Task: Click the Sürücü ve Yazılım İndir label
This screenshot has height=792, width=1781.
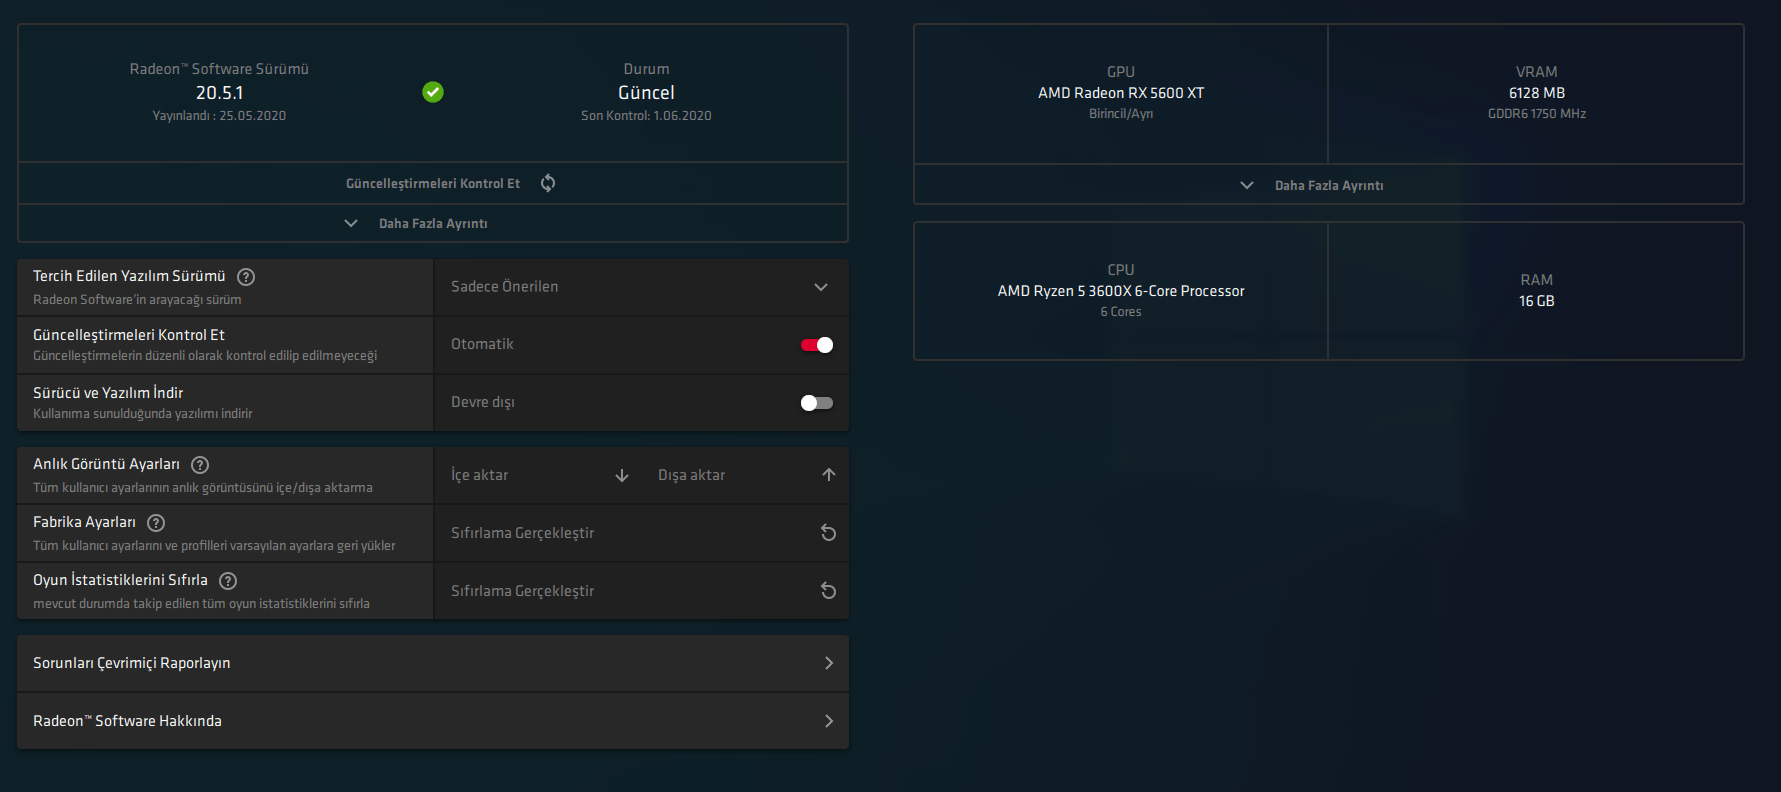Action: 108,393
